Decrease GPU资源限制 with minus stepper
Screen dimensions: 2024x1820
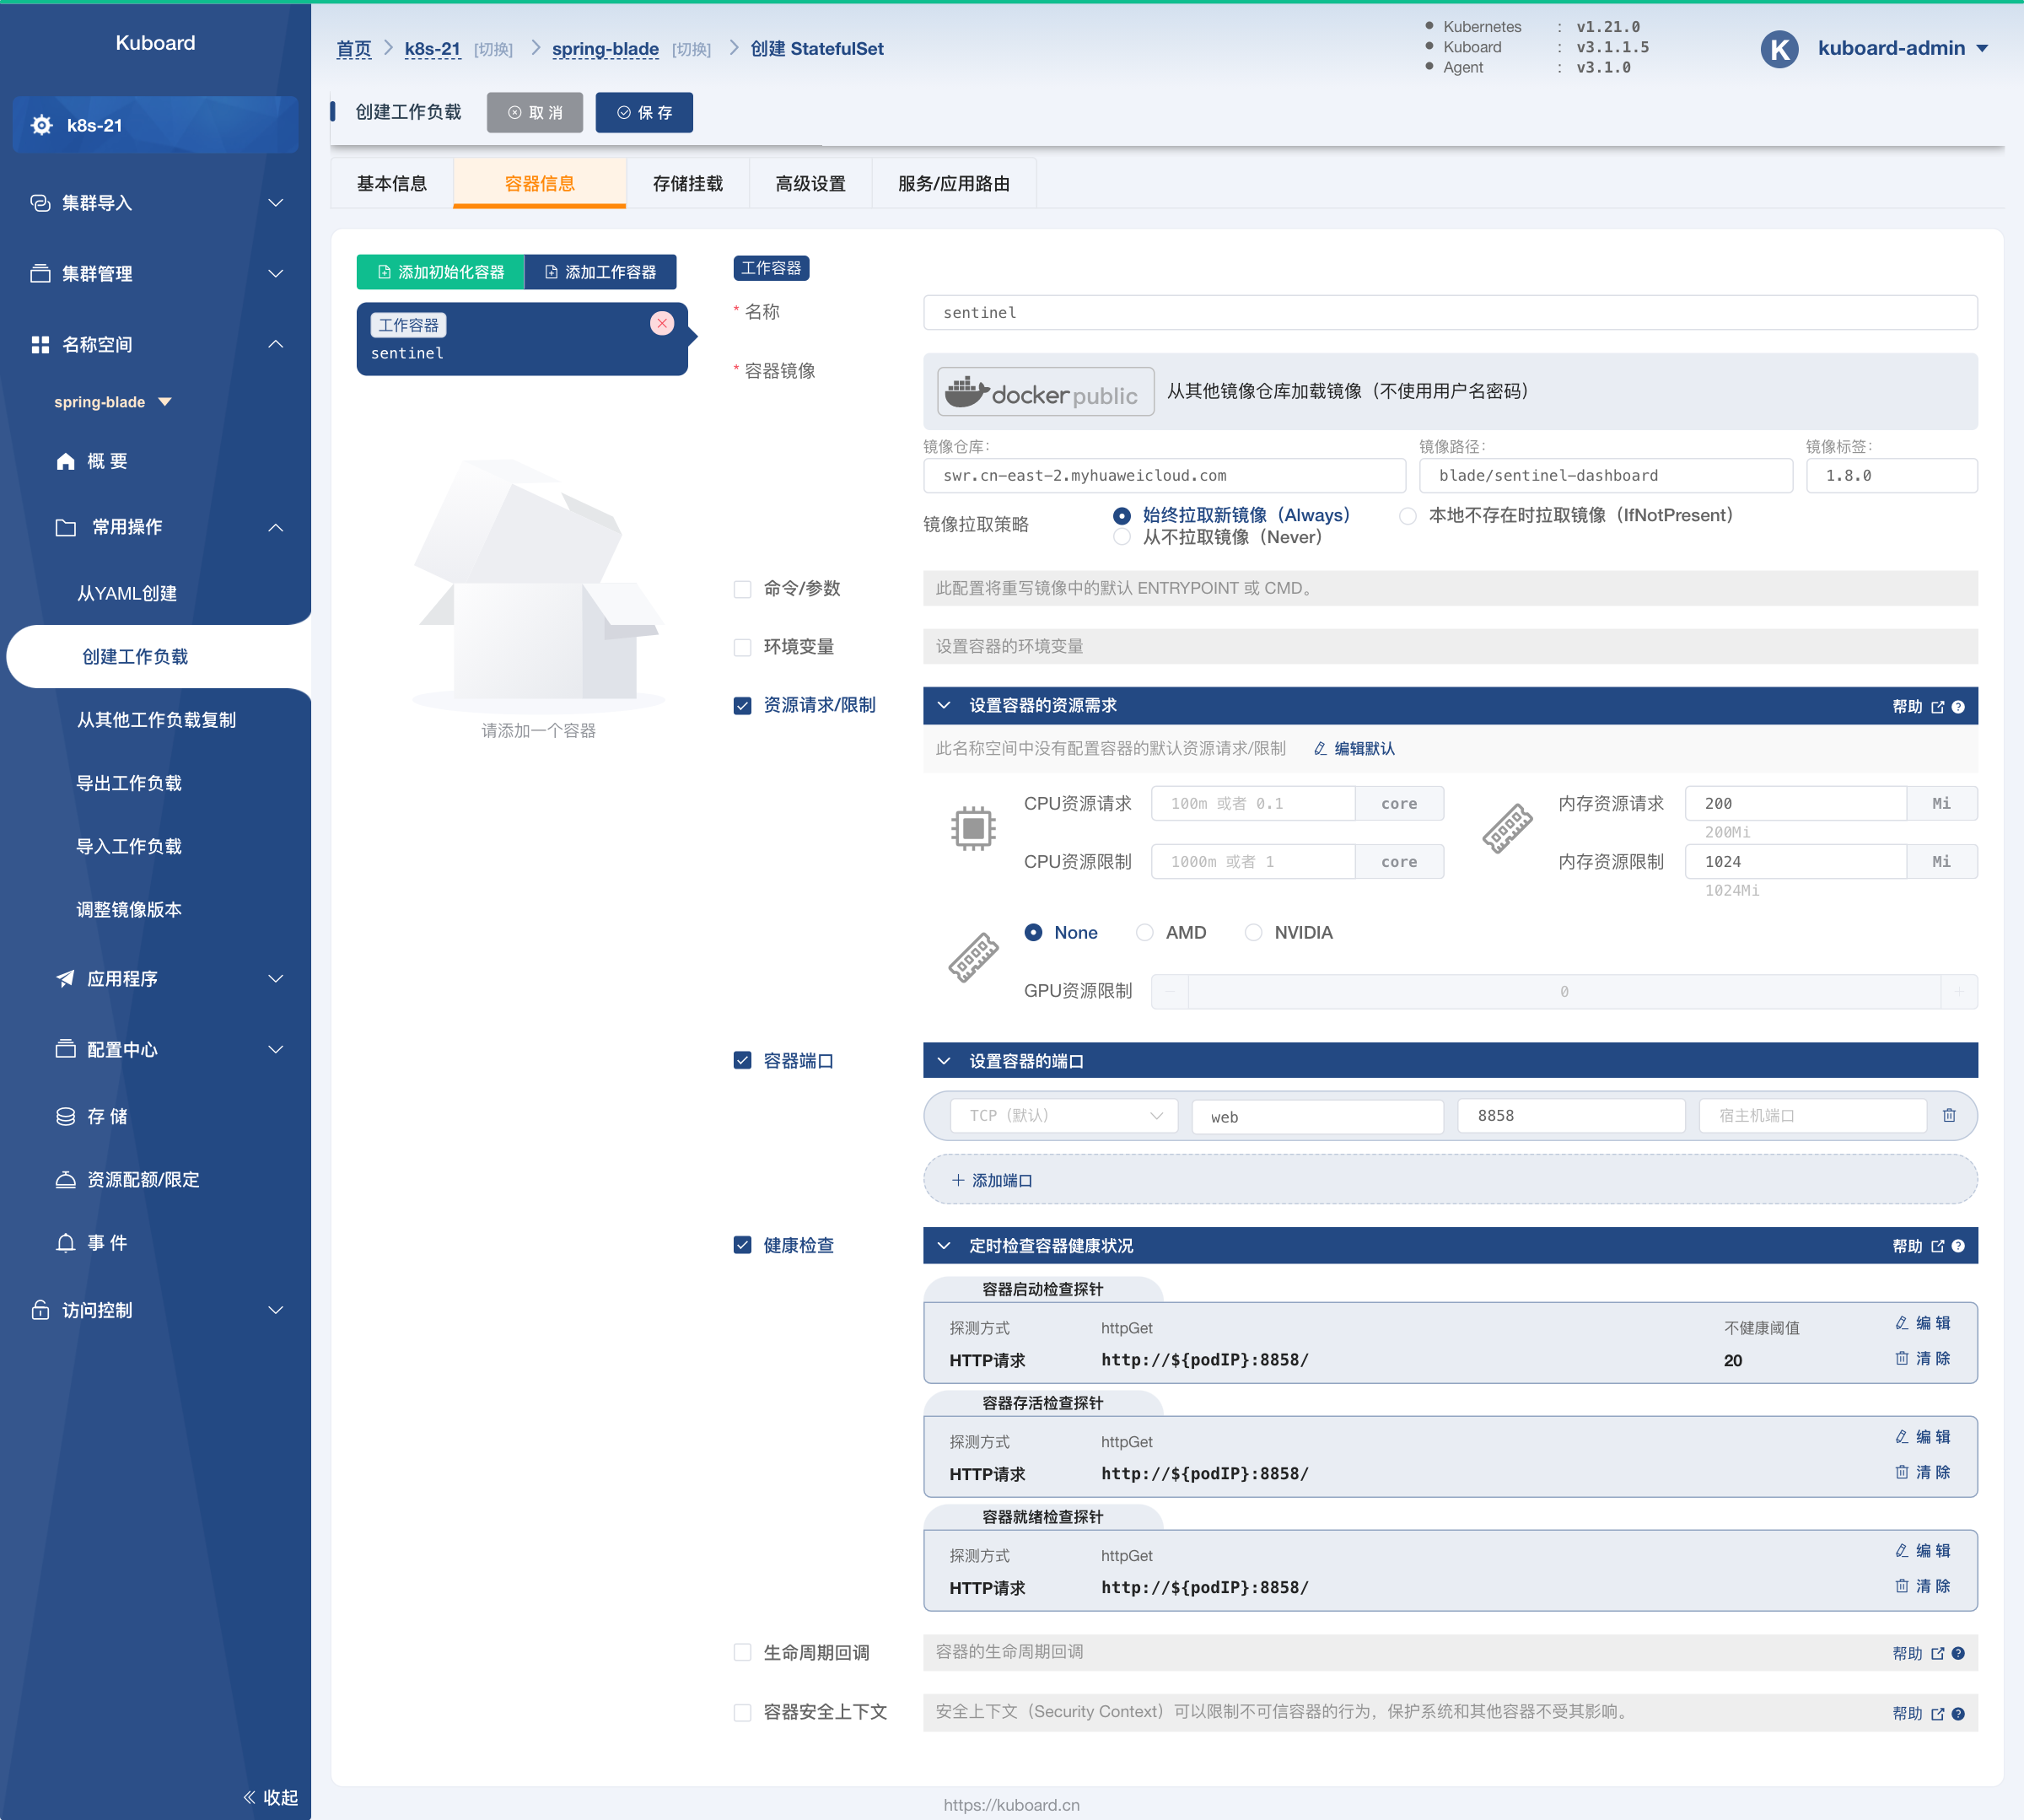click(1170, 992)
